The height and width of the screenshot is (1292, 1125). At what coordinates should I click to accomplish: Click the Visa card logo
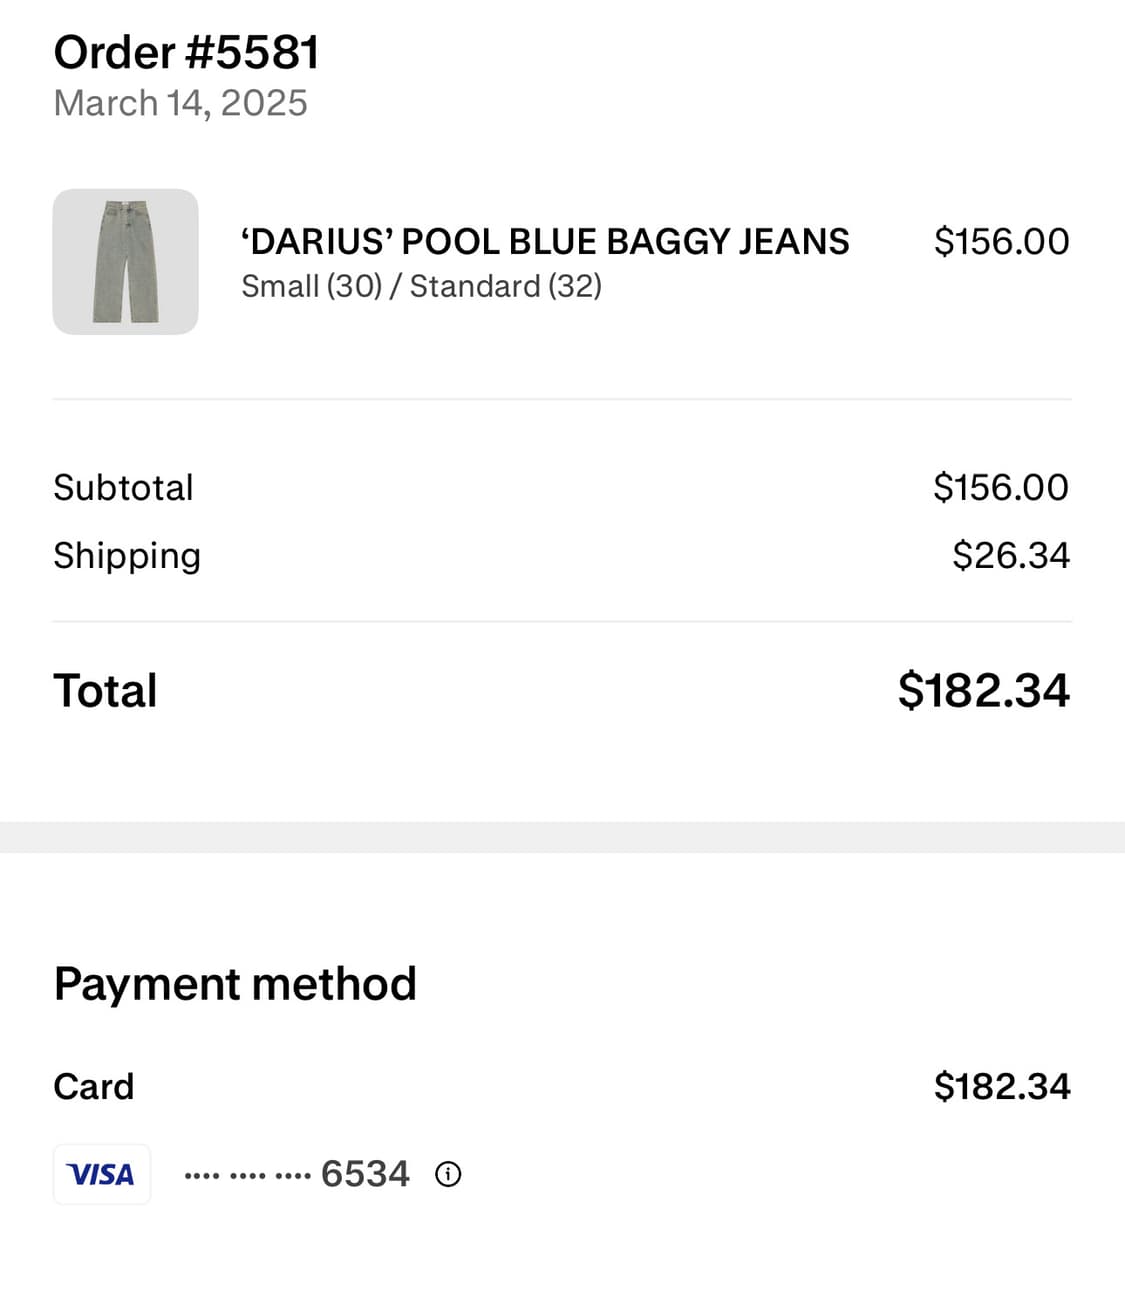click(101, 1174)
